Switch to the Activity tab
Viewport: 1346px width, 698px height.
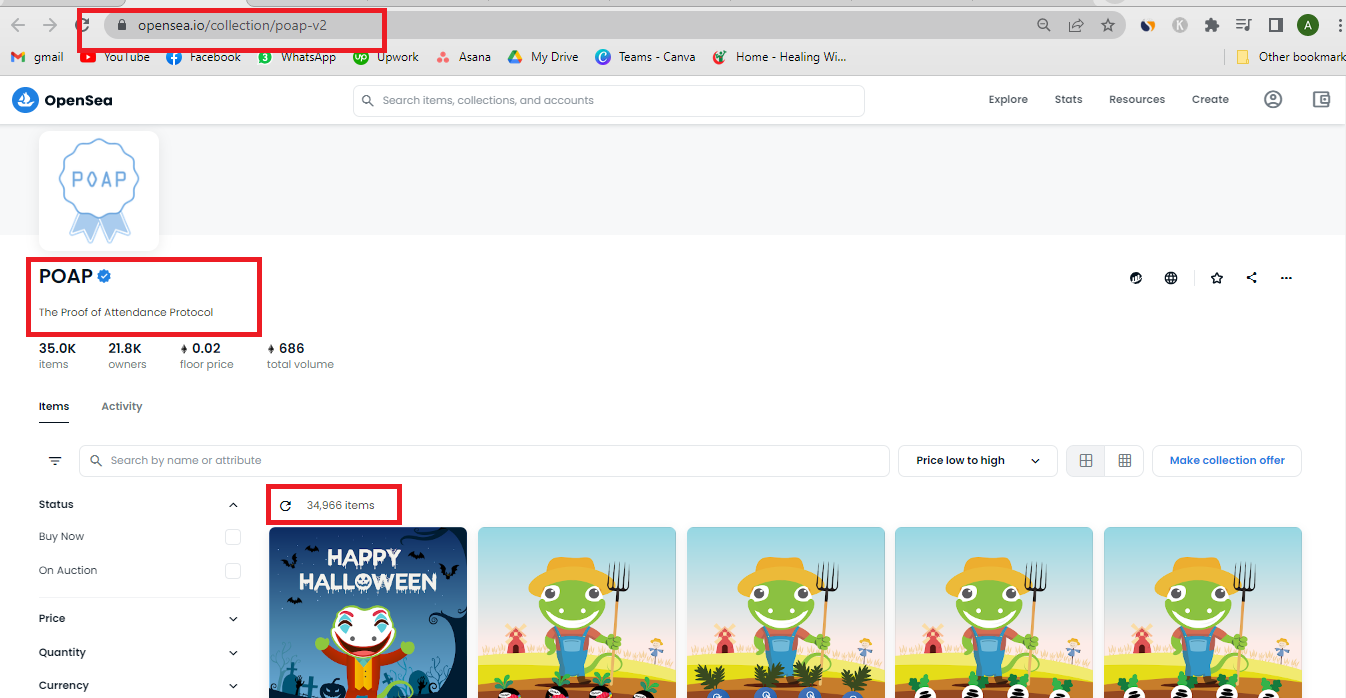coord(122,407)
